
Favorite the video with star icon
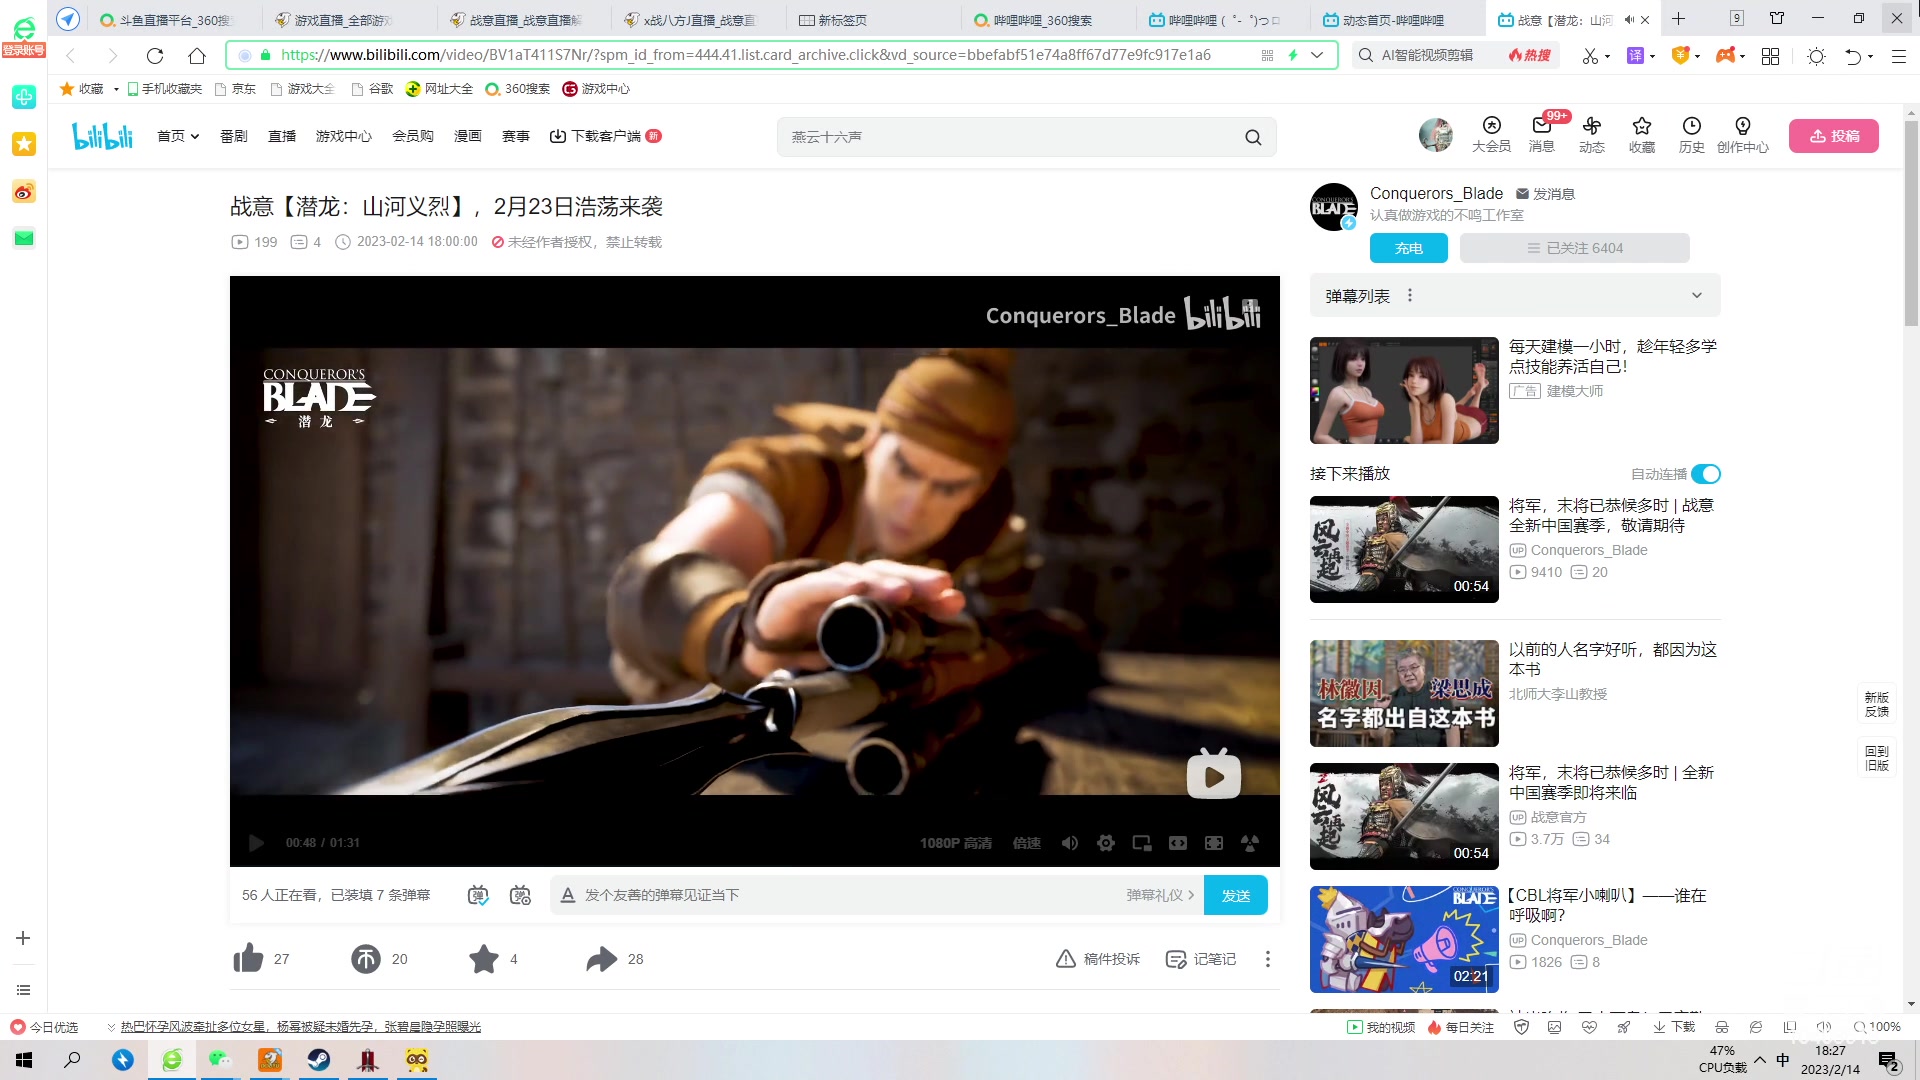click(x=484, y=959)
